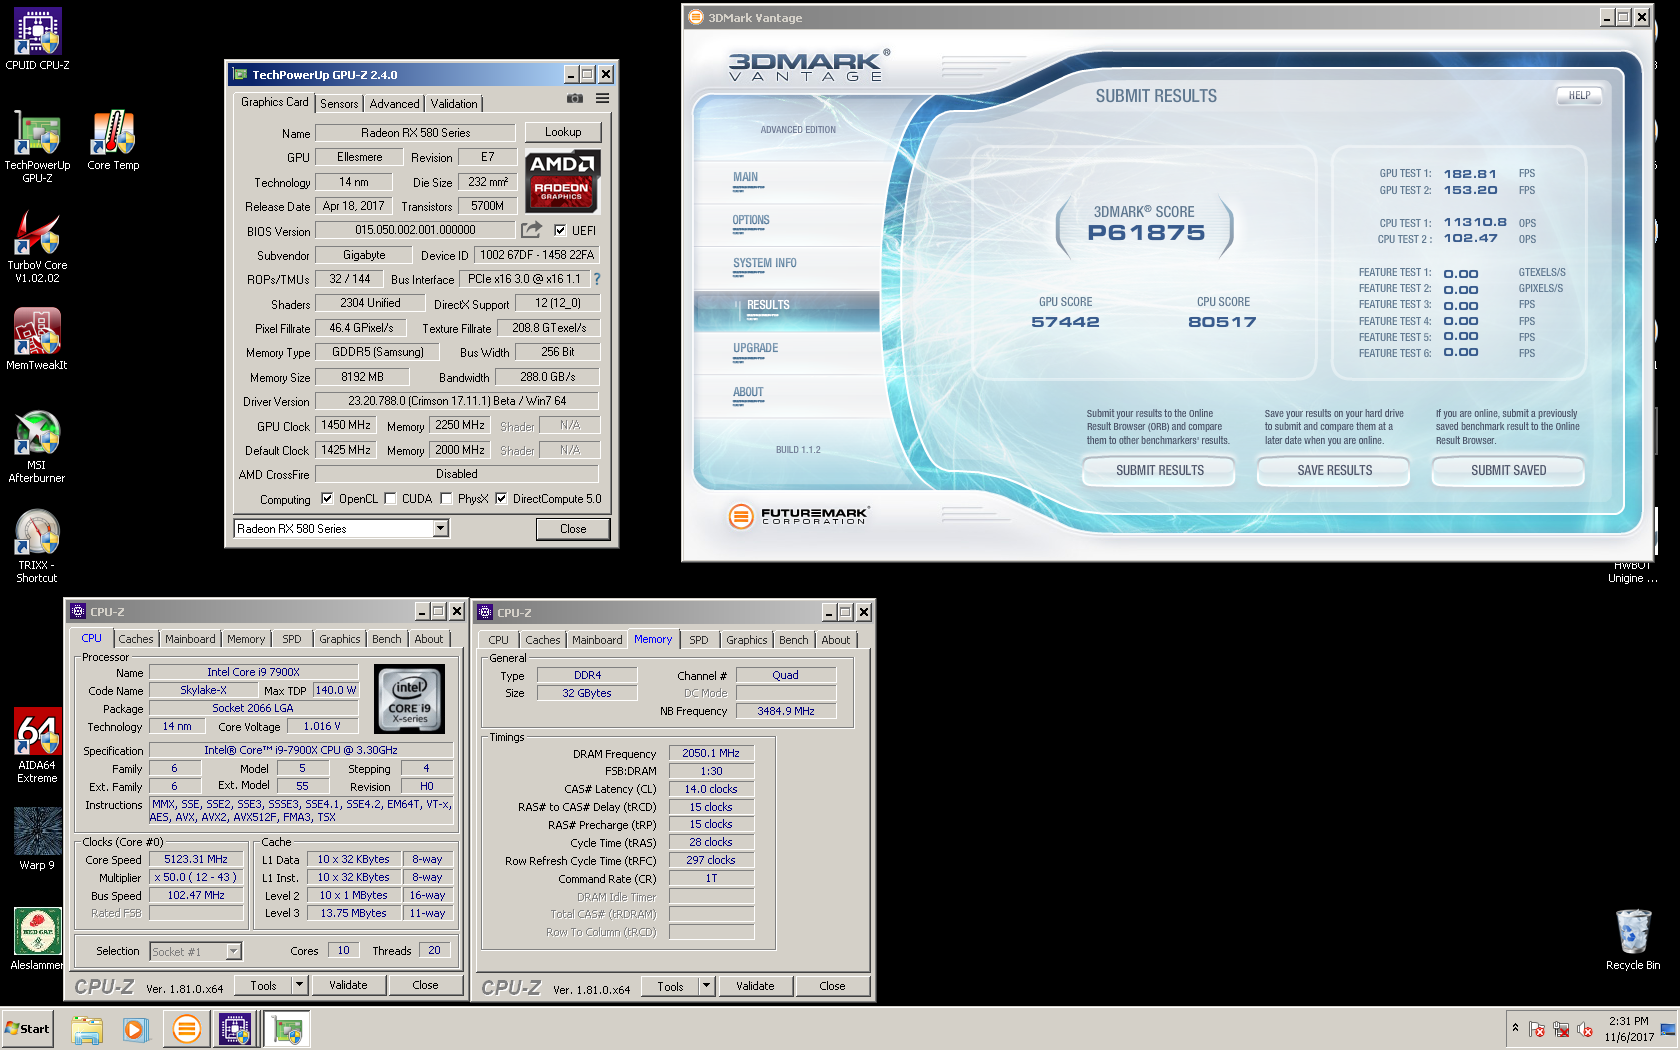Toggle the DirectCompute 5.0 checkbox
1680x1050 pixels.
coord(501,498)
